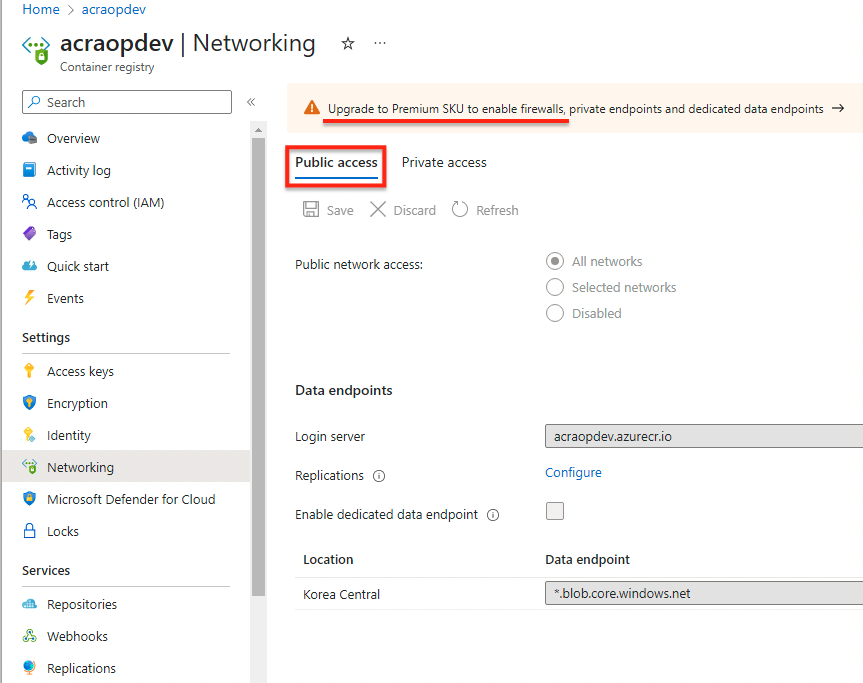
Task: Click the Locks padlock icon
Action: point(29,531)
